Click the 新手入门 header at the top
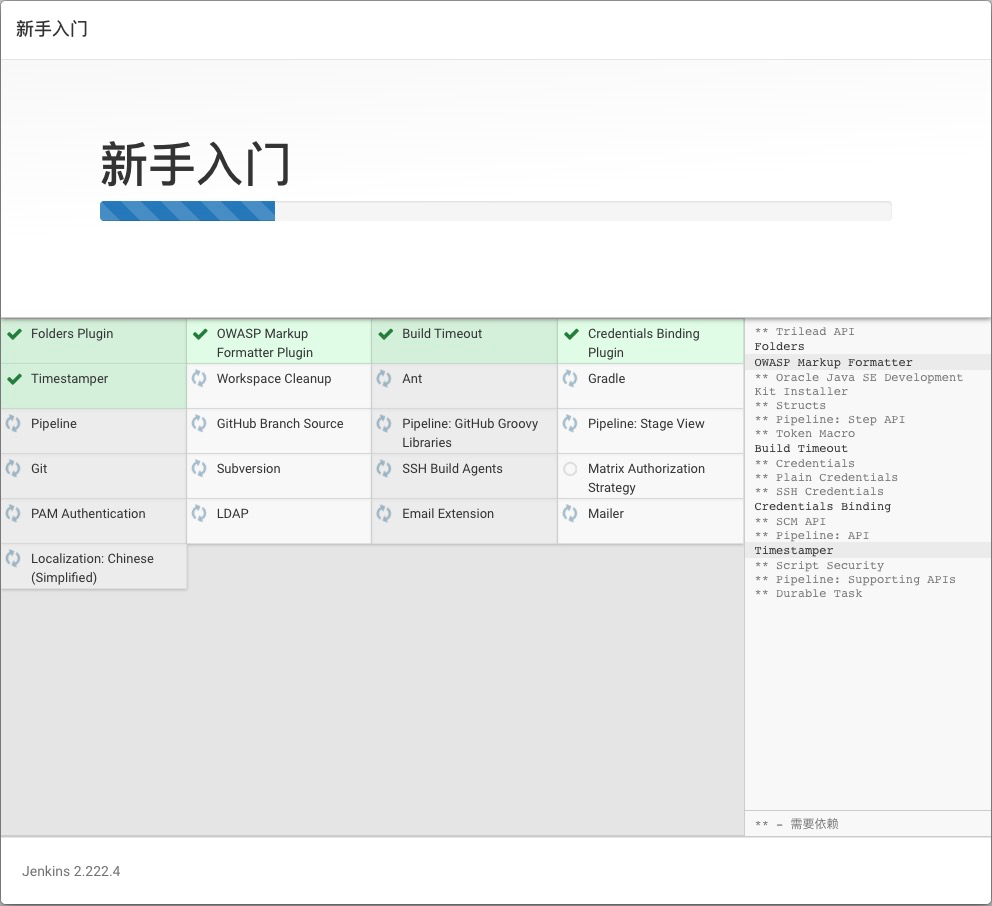Screen dimensions: 992x906 50,29
